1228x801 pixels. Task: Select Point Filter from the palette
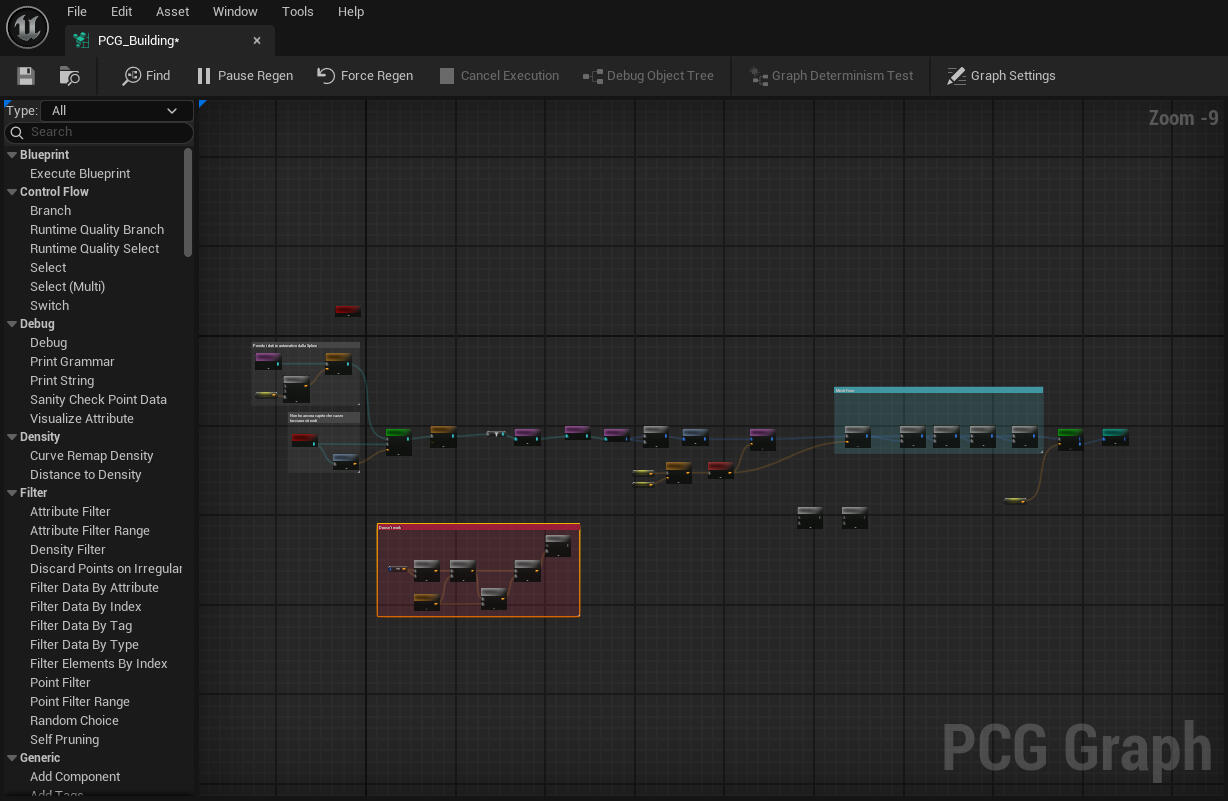click(x=60, y=682)
